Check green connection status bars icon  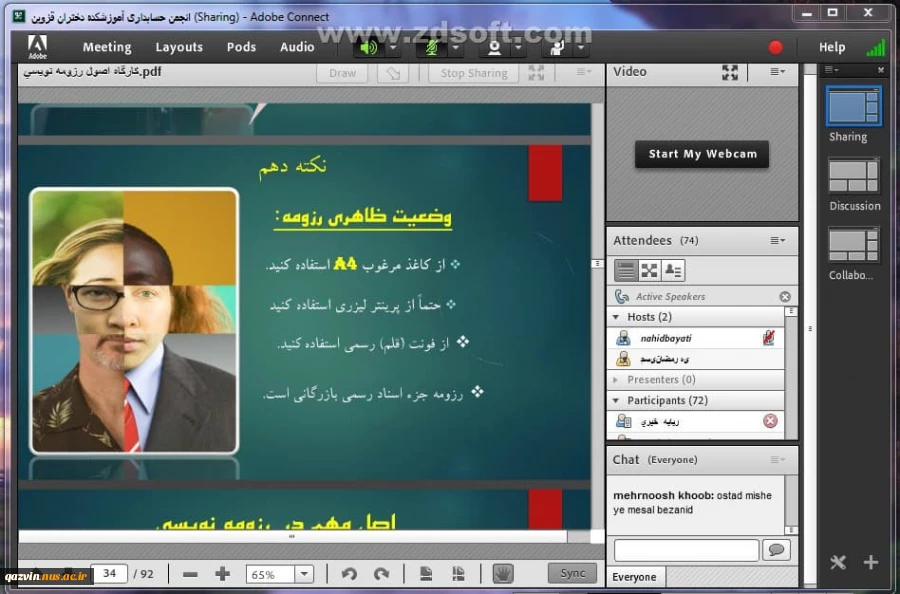pyautogui.click(x=875, y=47)
